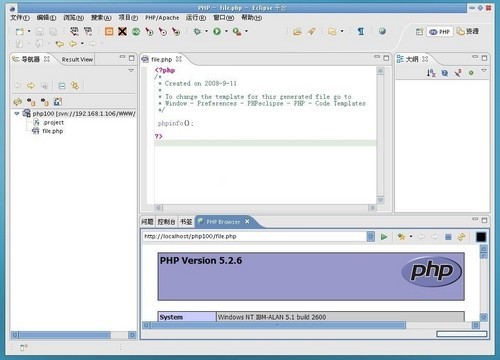Close the PHP Browser tab
500x360 pixels.
247,221
